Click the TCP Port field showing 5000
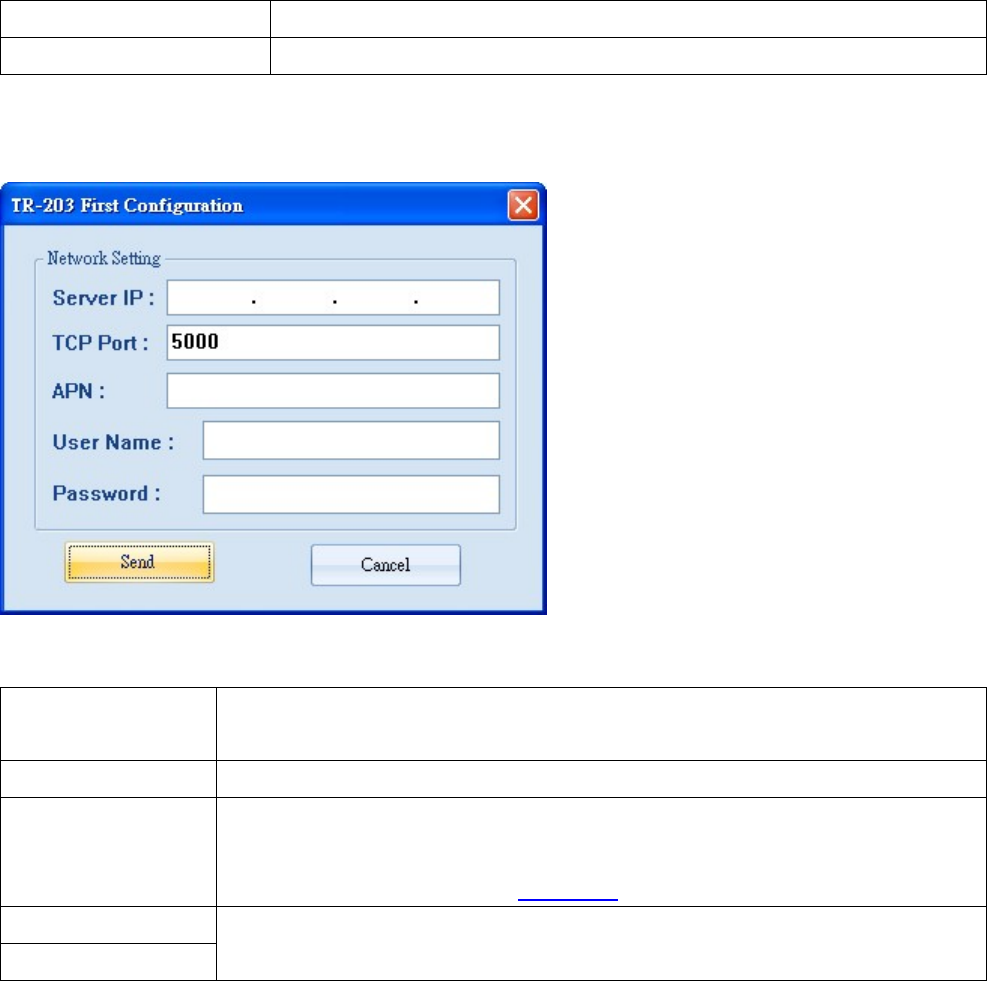 (x=333, y=343)
